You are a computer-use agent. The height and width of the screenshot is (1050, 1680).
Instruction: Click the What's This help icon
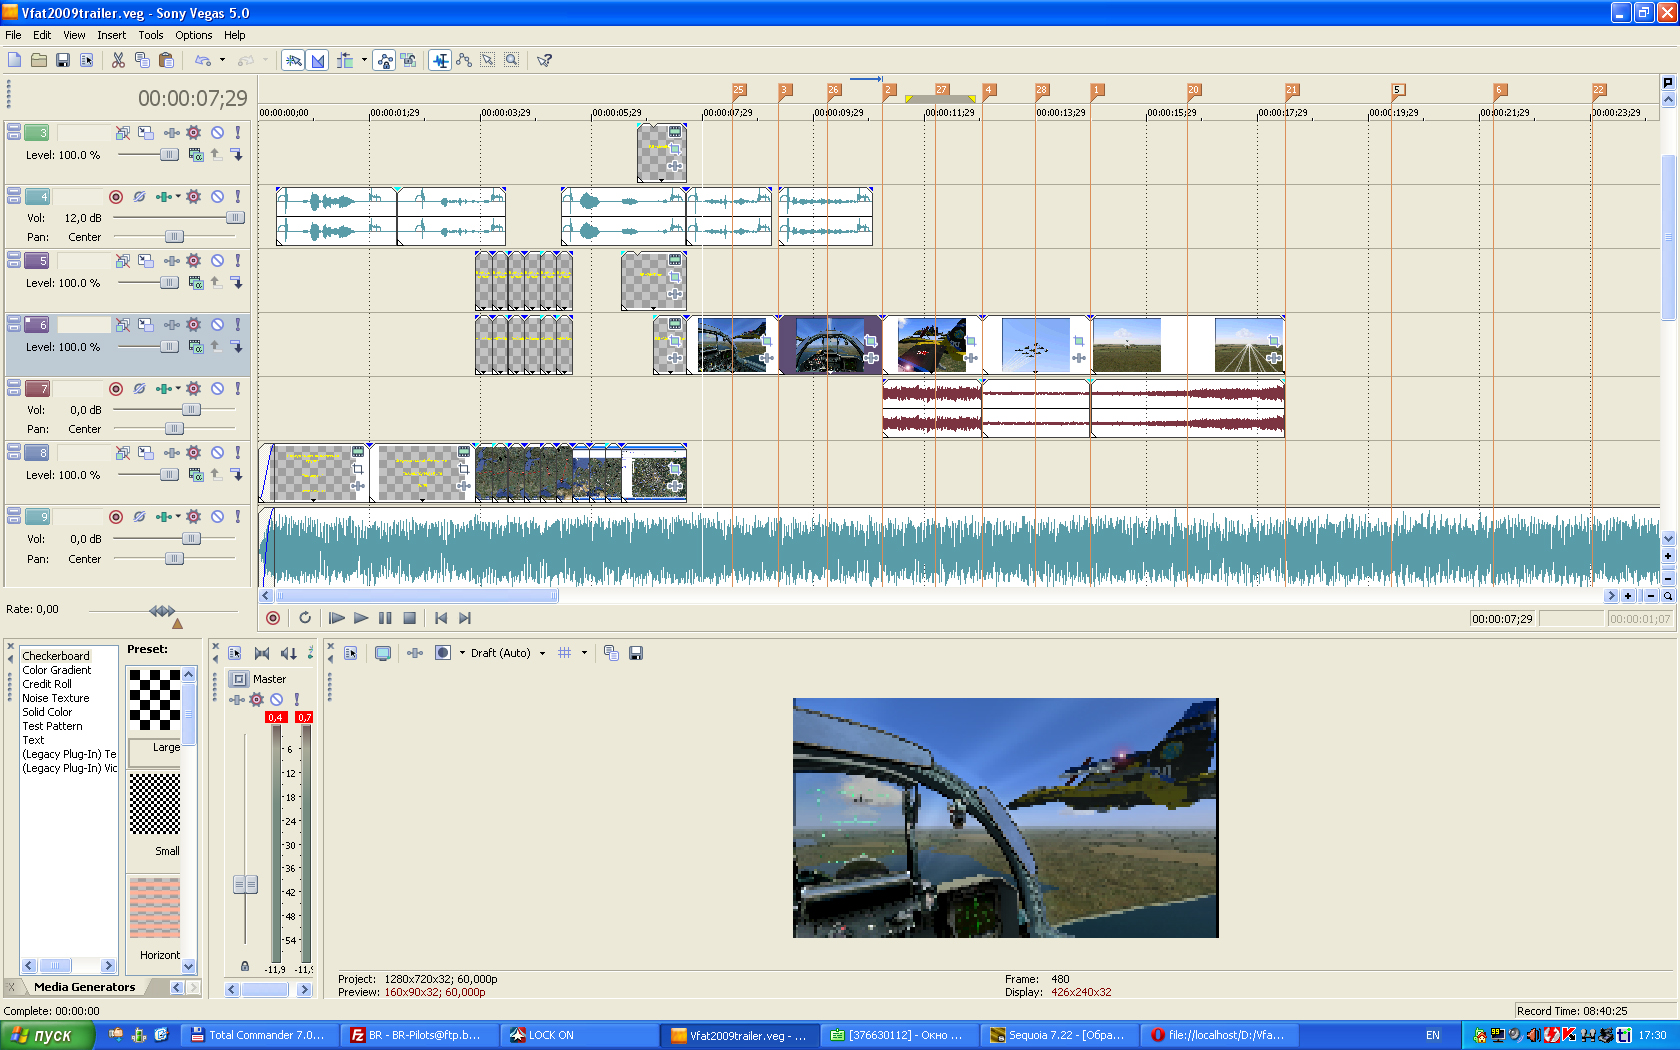(x=544, y=60)
